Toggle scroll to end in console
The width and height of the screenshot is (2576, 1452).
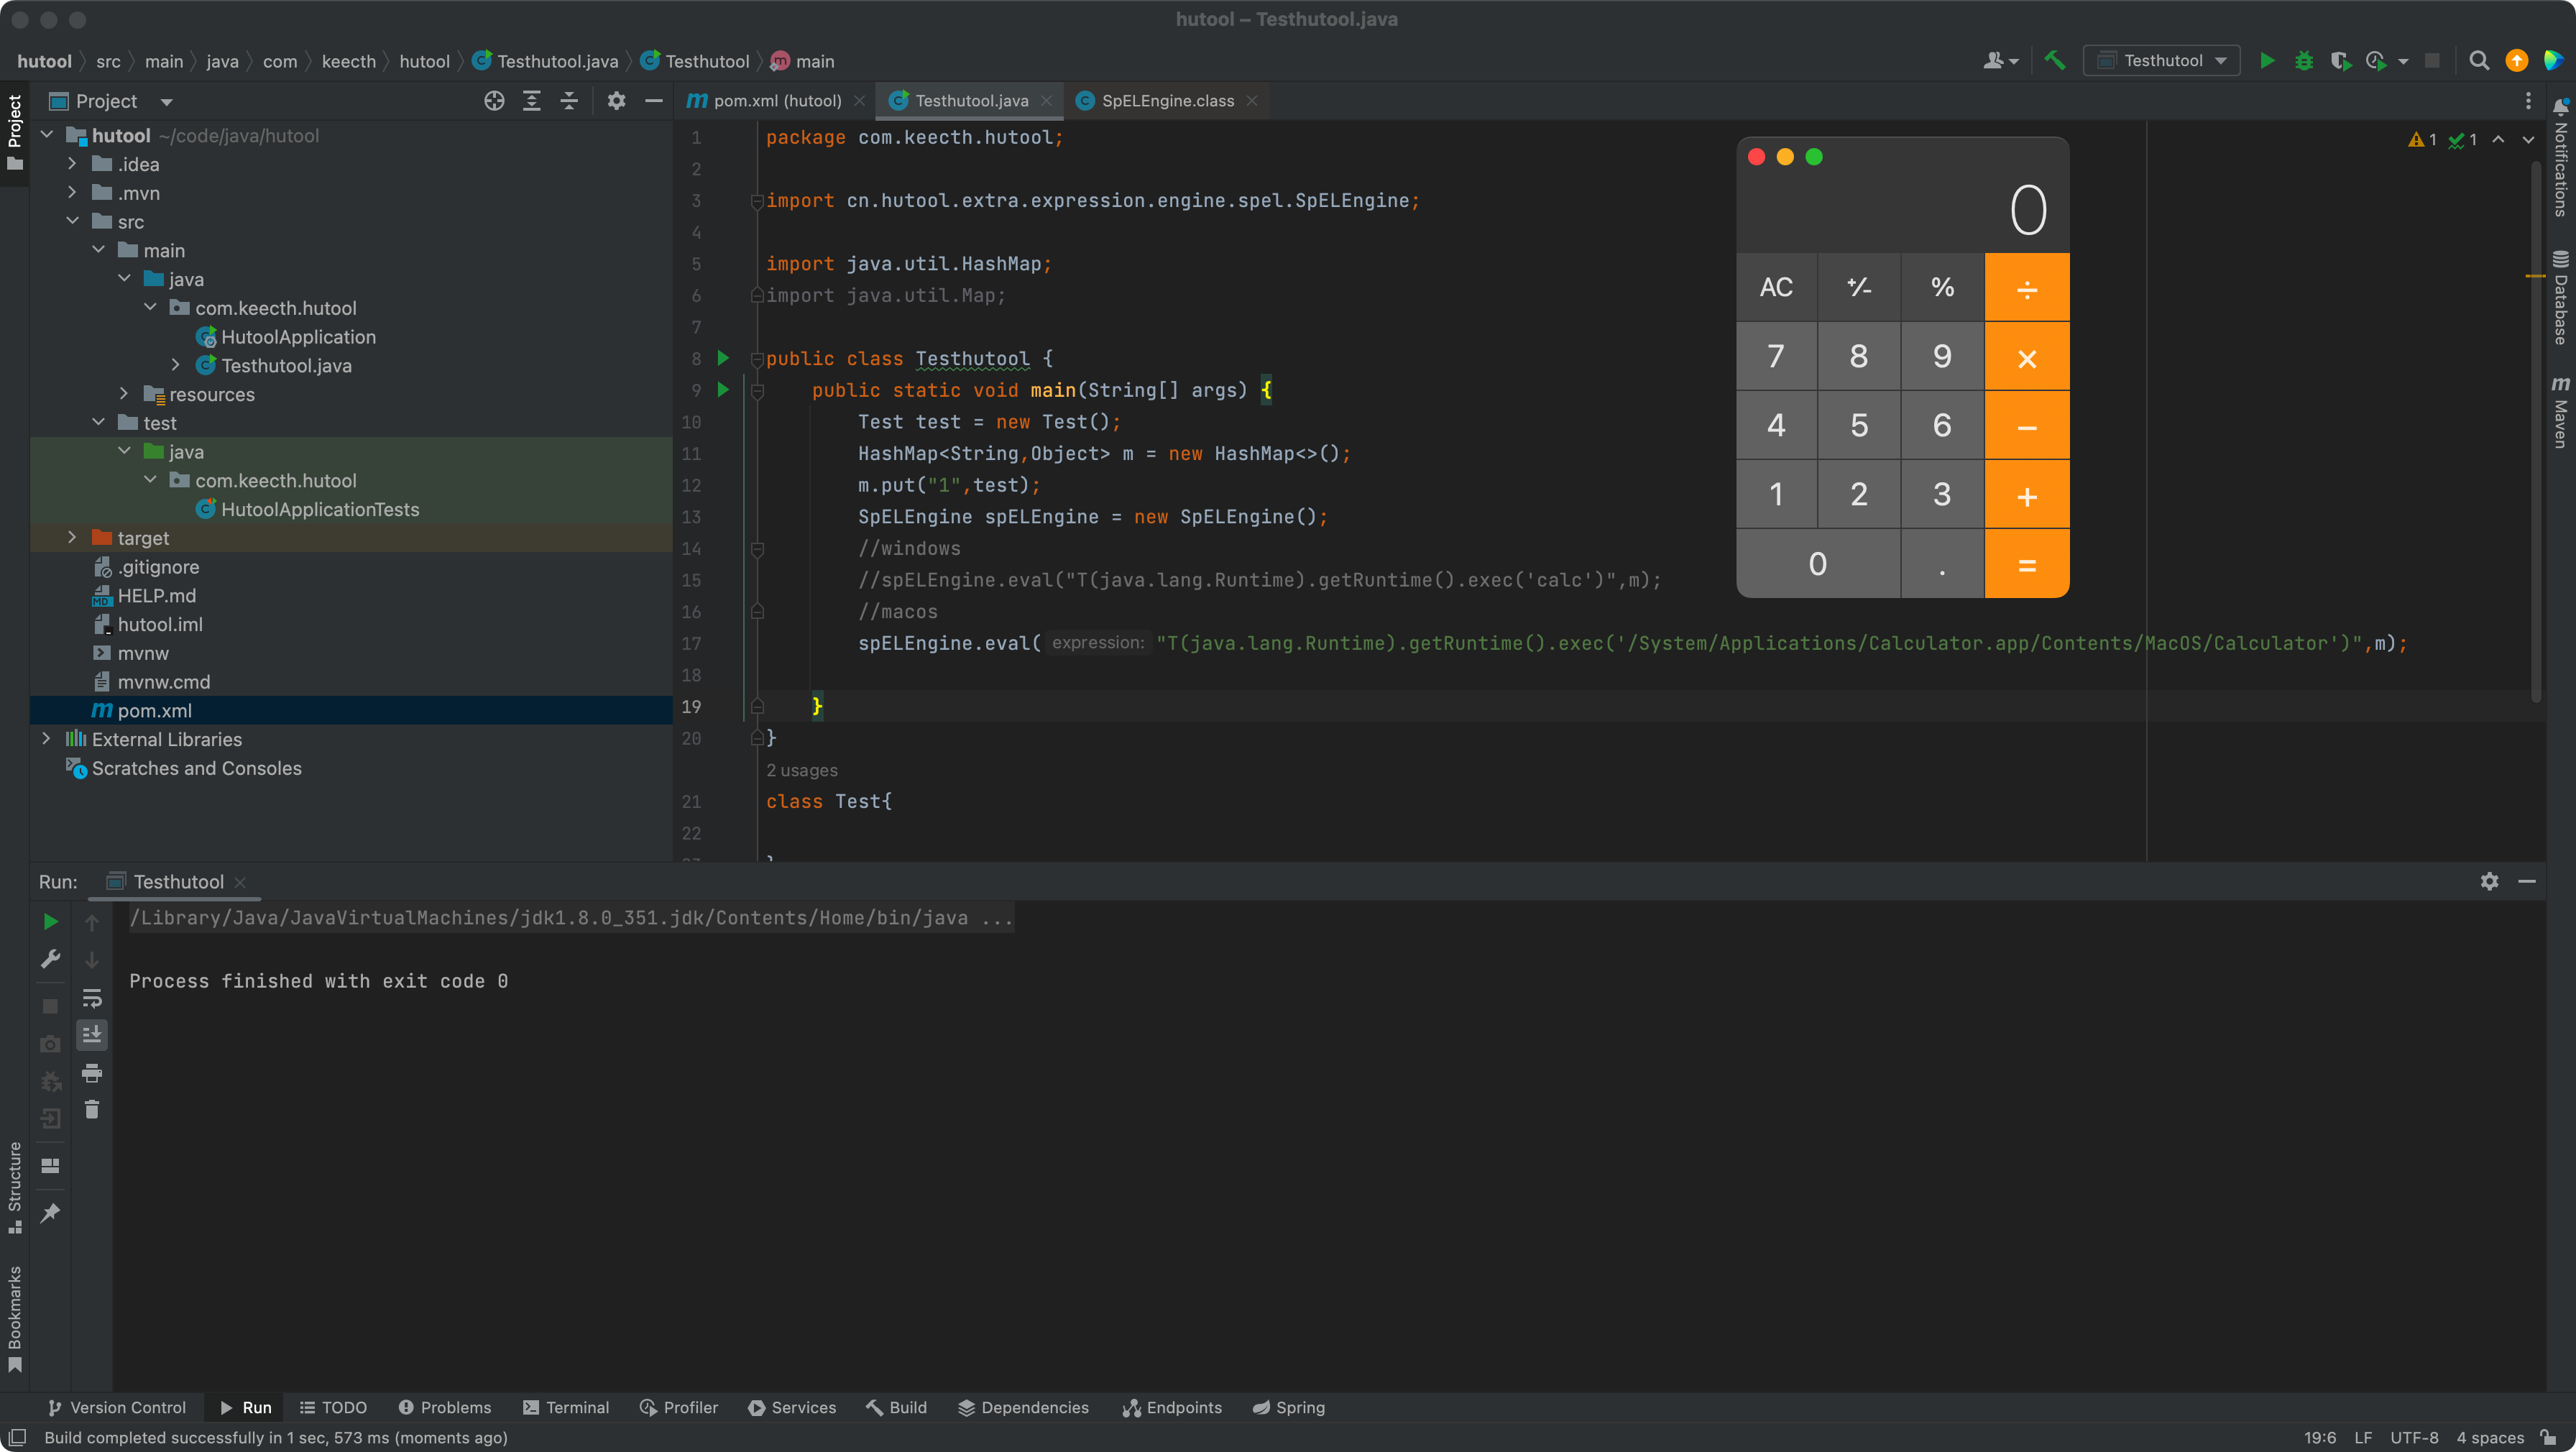click(x=92, y=1035)
